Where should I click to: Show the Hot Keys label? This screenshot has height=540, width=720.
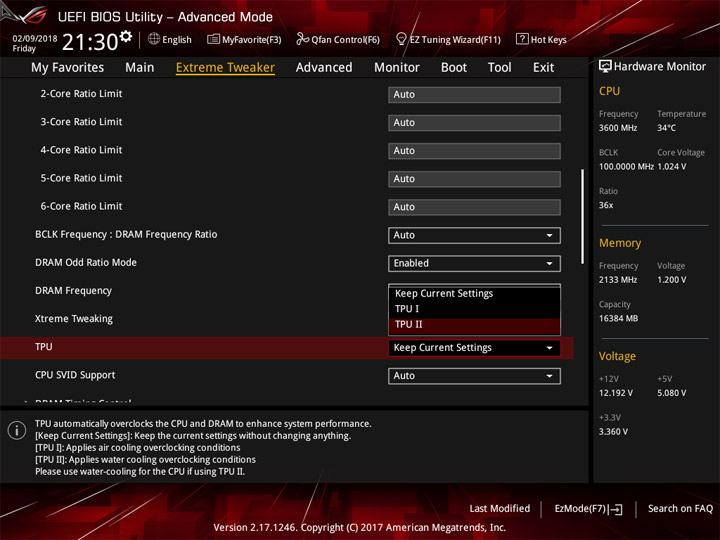coord(548,39)
